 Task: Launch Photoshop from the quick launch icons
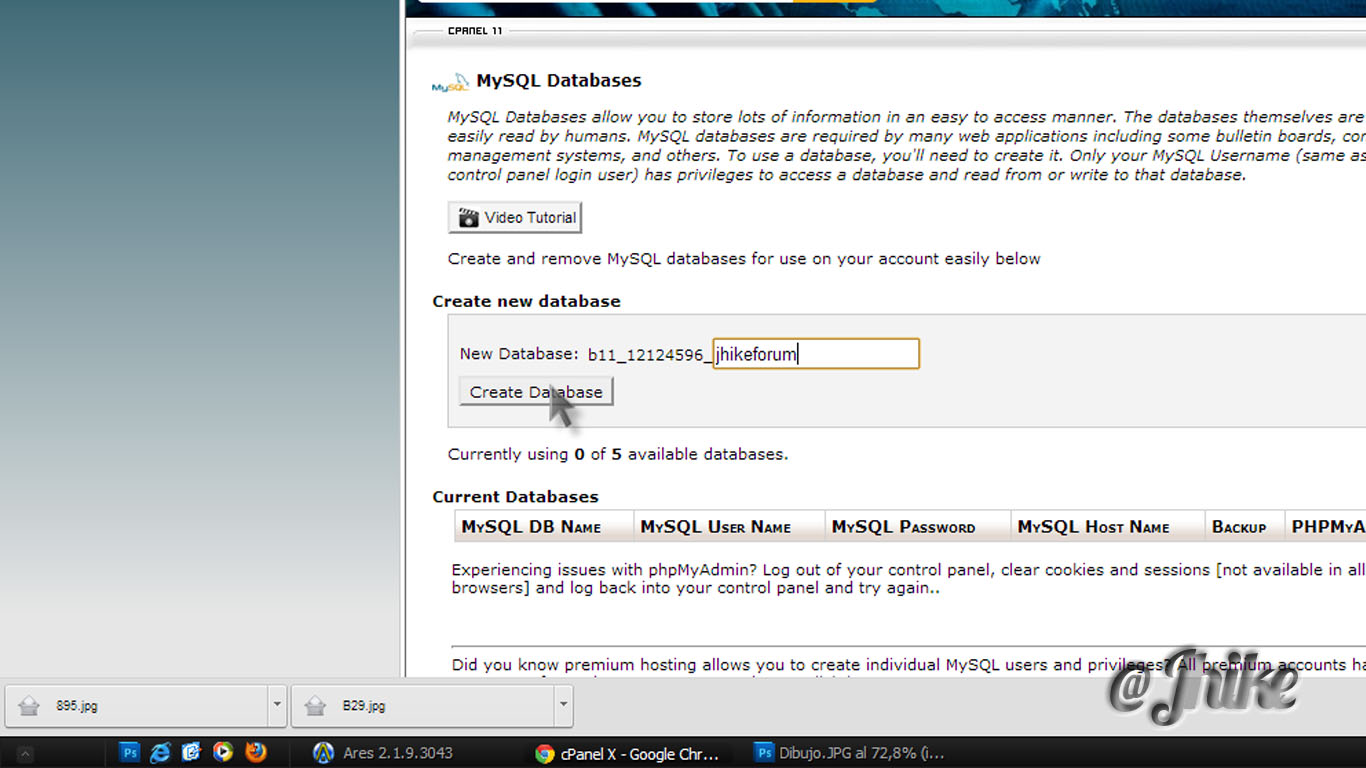point(130,752)
